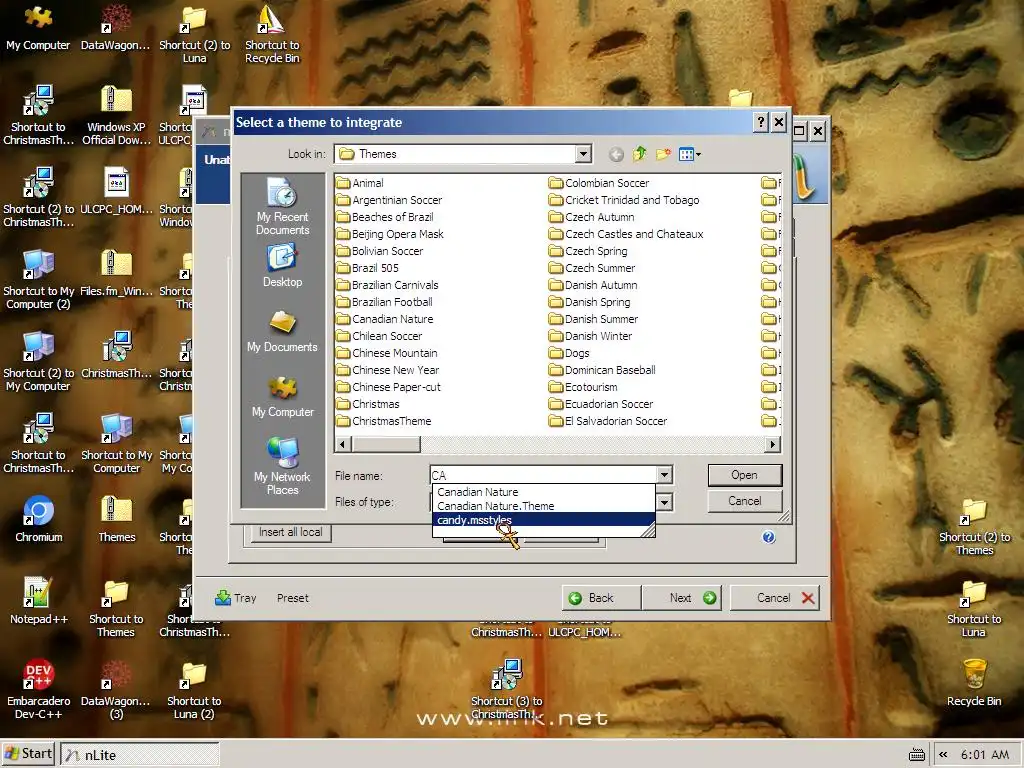Click the keyboard tray icon
The image size is (1024, 768).
pyautogui.click(x=917, y=755)
